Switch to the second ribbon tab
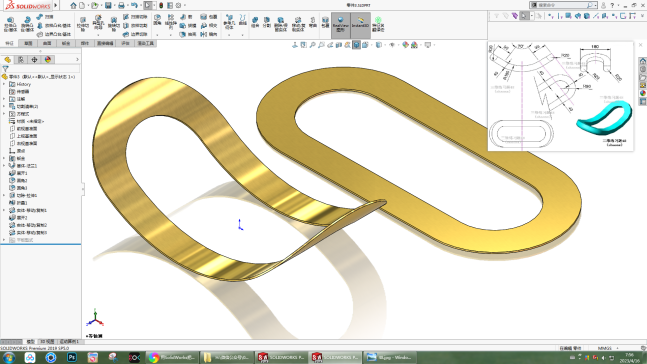 pyautogui.click(x=28, y=43)
